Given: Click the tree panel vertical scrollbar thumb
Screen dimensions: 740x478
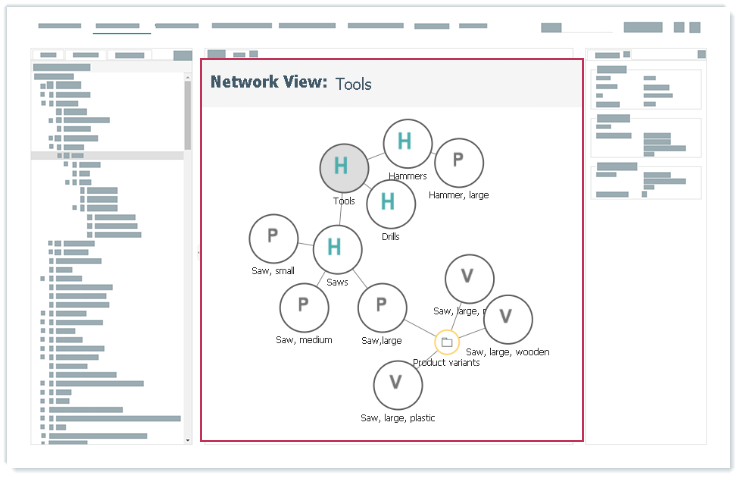Looking at the screenshot, I should [x=187, y=115].
